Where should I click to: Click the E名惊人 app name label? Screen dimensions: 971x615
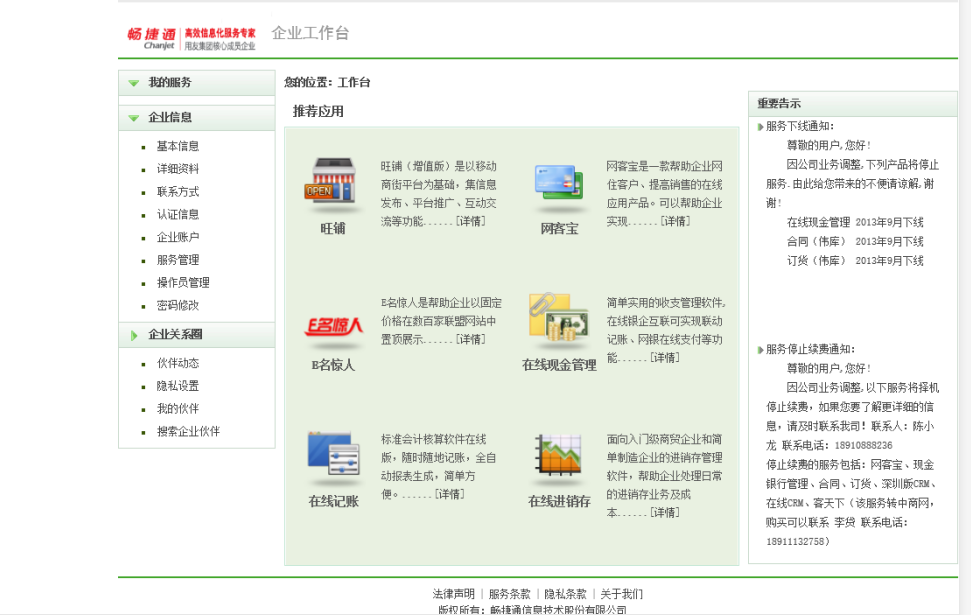333,365
